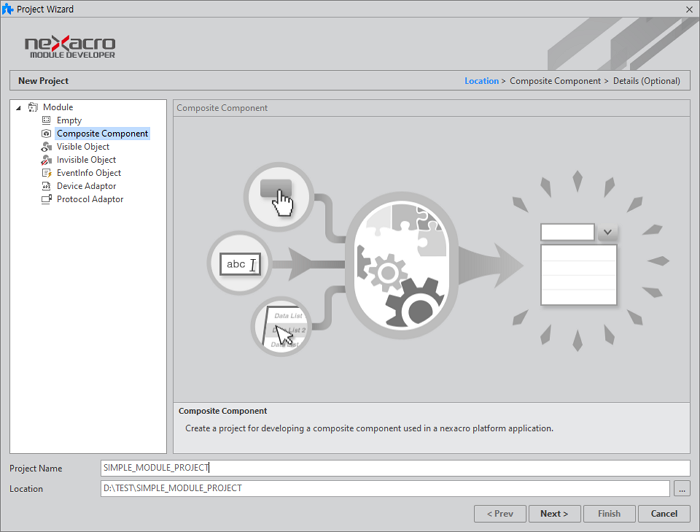The image size is (700, 532).
Task: Collapse the Module tree node
Action: tap(19, 107)
